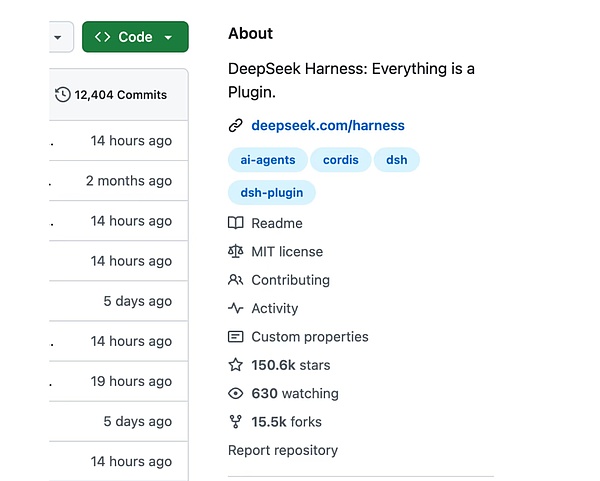The width and height of the screenshot is (600, 481).
Task: Open the Custom properties link
Action: pos(310,337)
